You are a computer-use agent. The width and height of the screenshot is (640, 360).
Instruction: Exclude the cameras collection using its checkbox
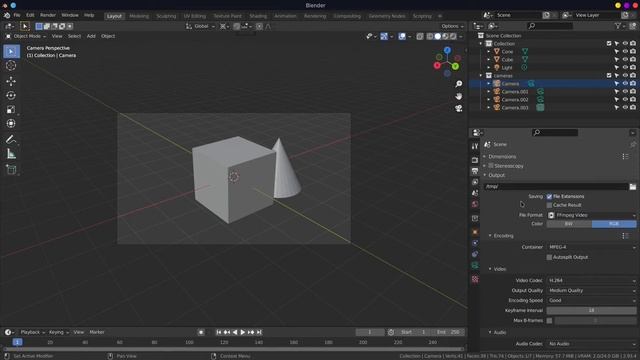coord(609,76)
